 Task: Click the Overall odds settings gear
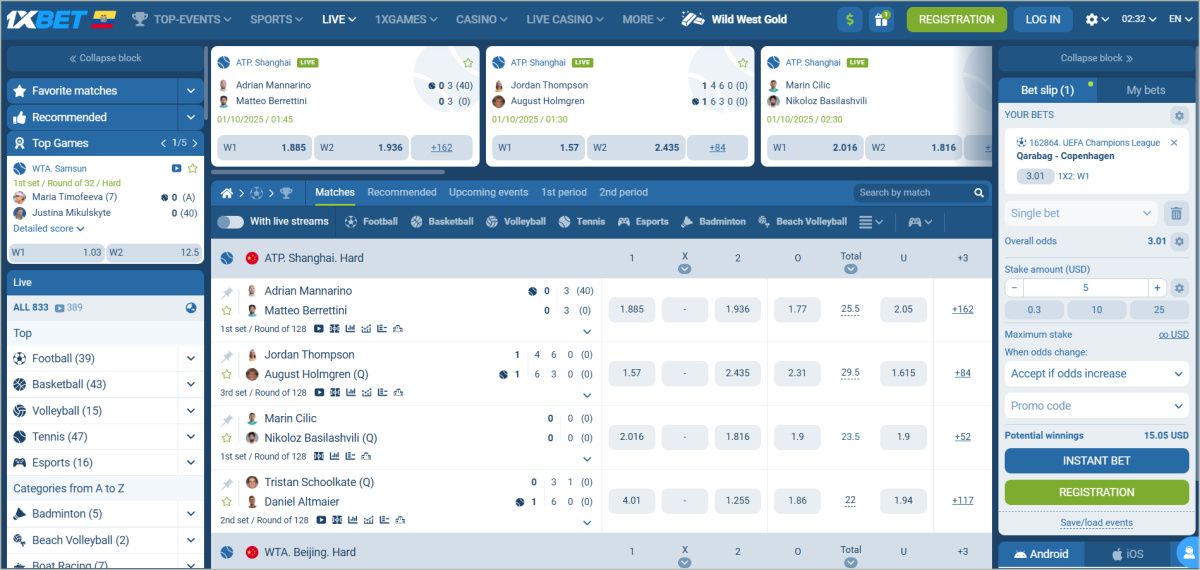[1179, 241]
